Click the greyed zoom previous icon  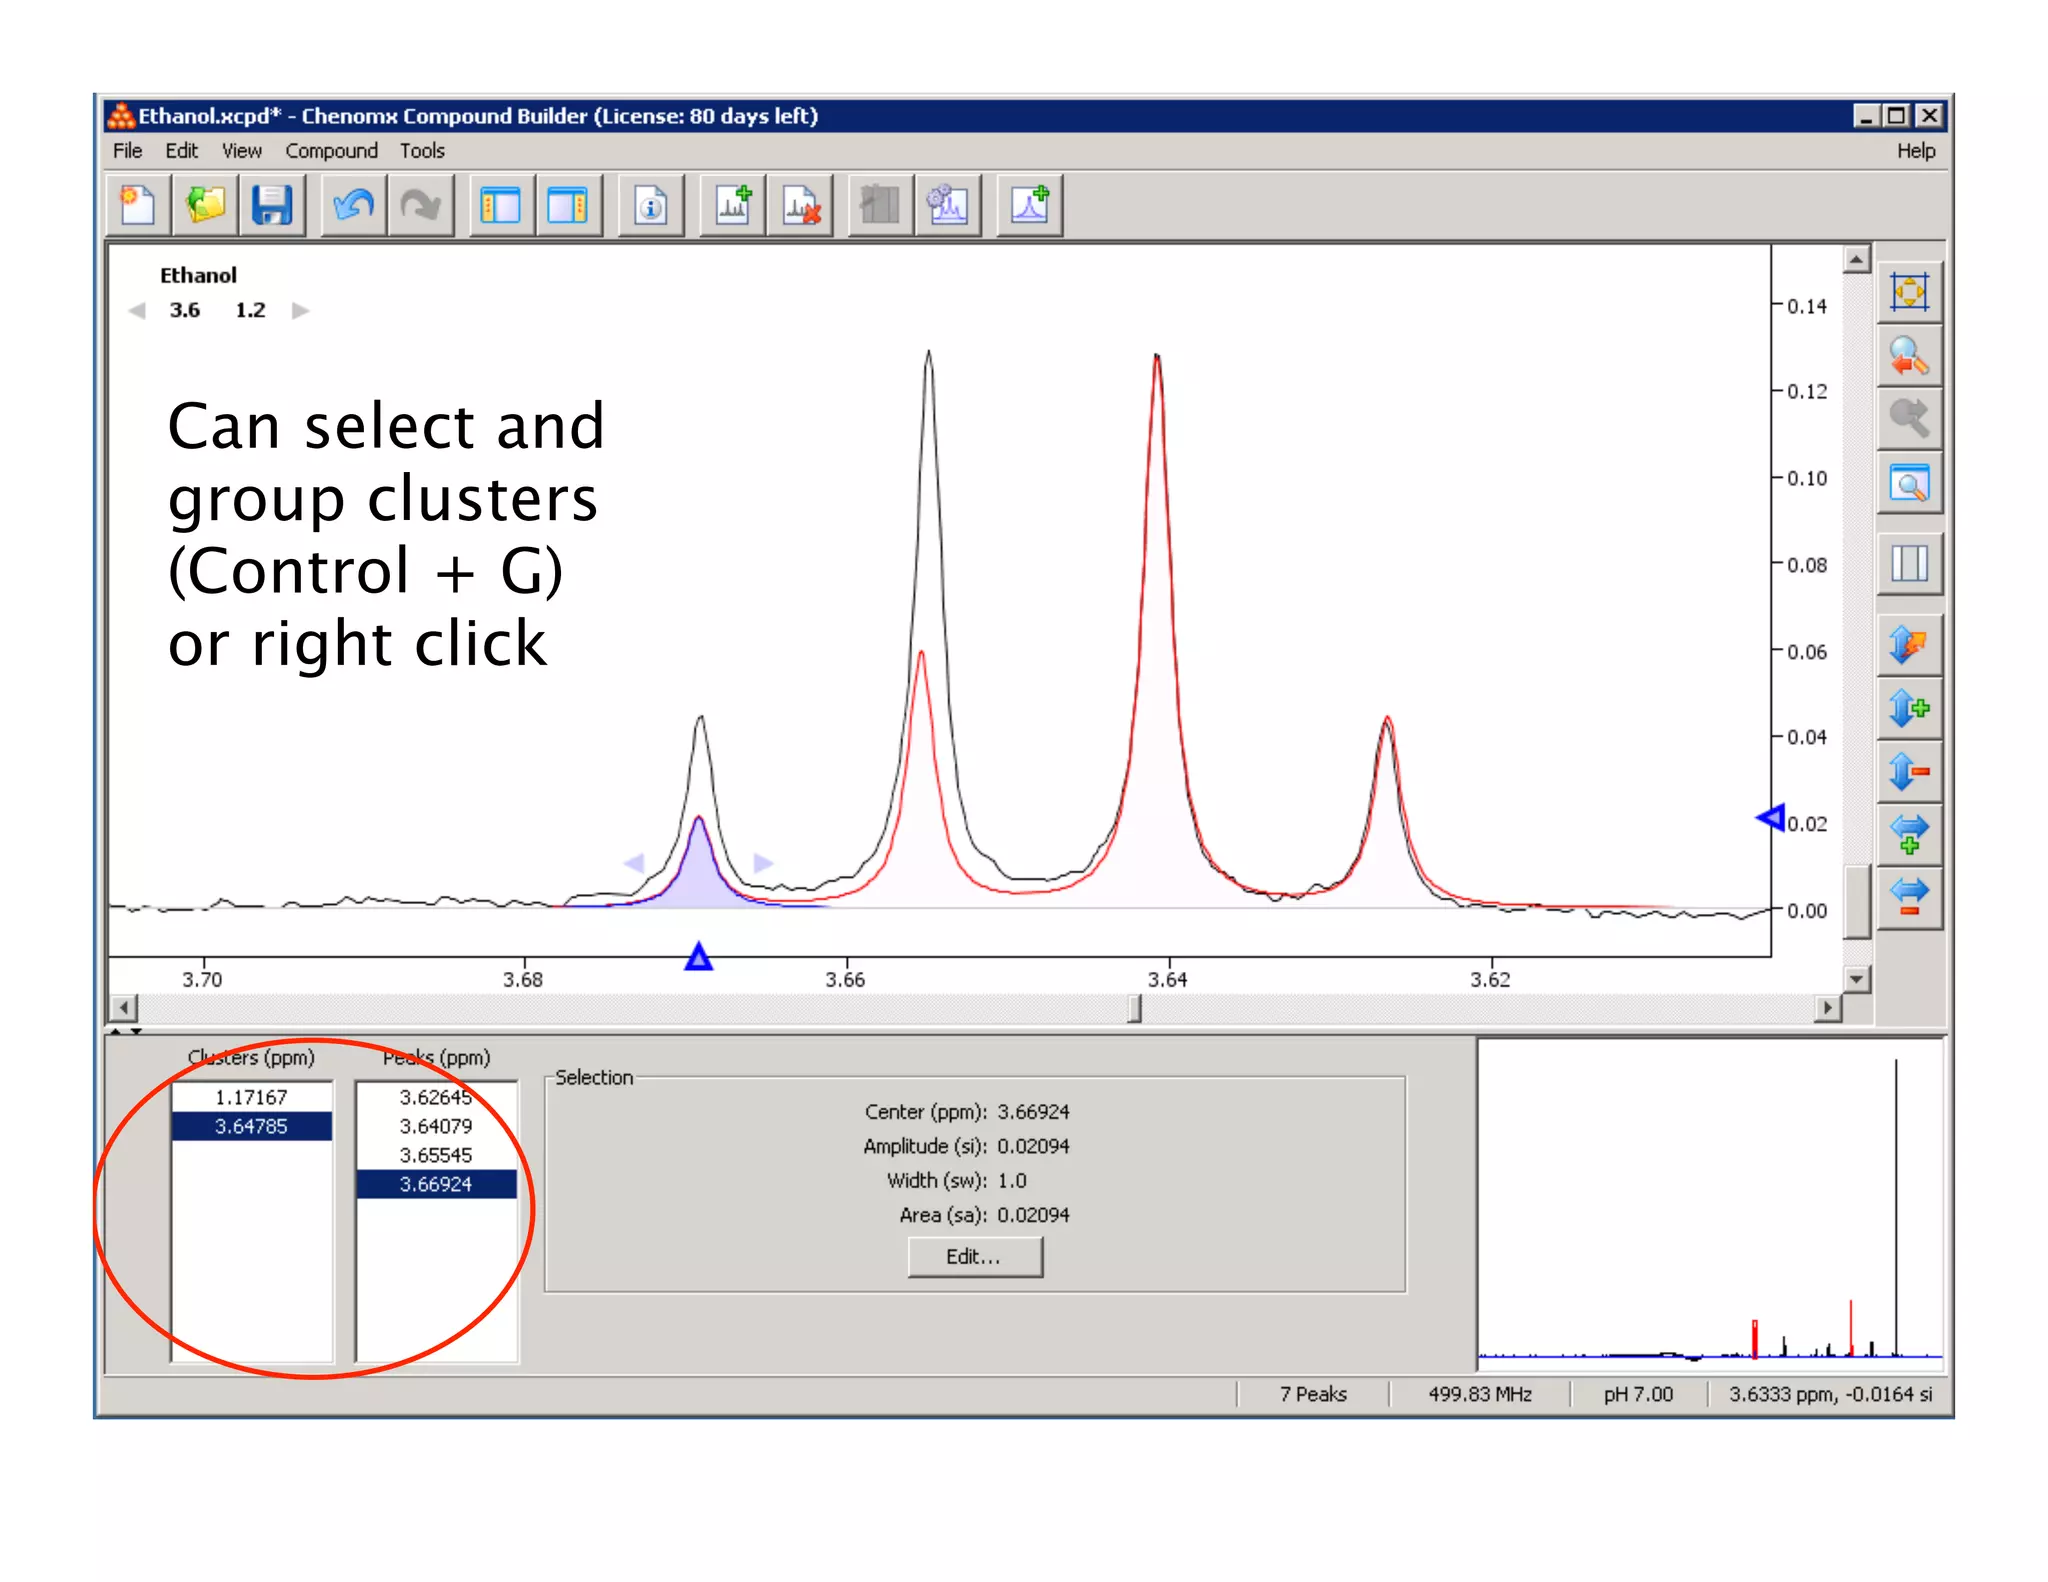click(1909, 420)
